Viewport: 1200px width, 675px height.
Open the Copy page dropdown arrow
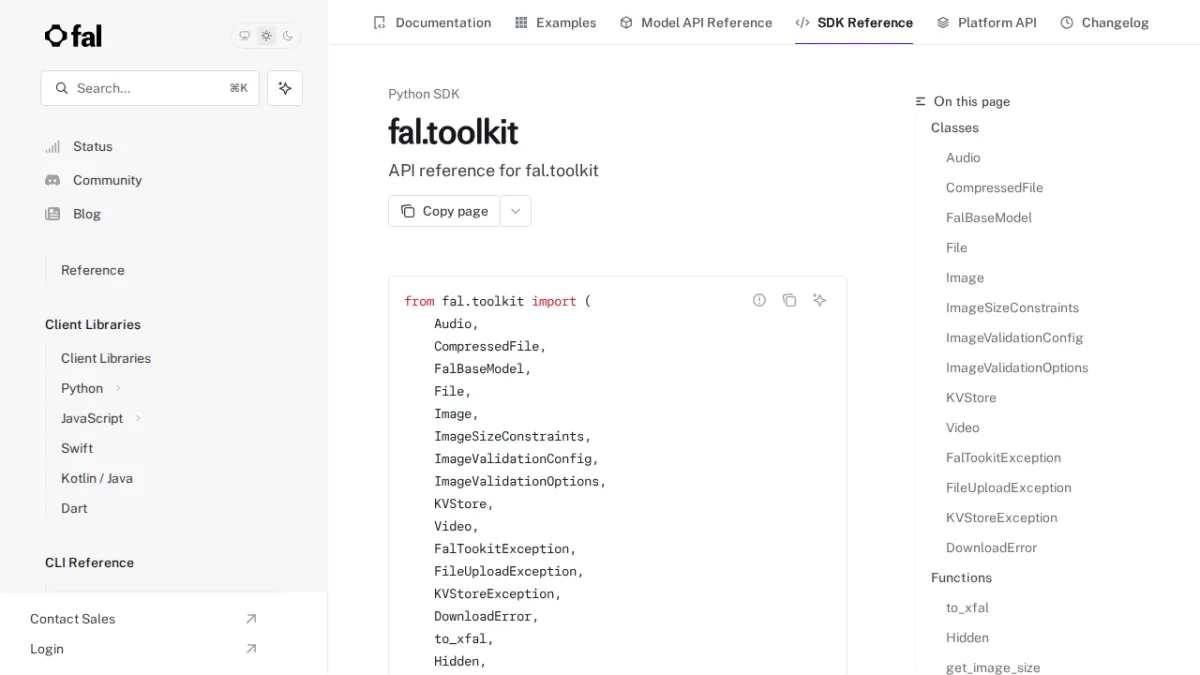coord(516,211)
